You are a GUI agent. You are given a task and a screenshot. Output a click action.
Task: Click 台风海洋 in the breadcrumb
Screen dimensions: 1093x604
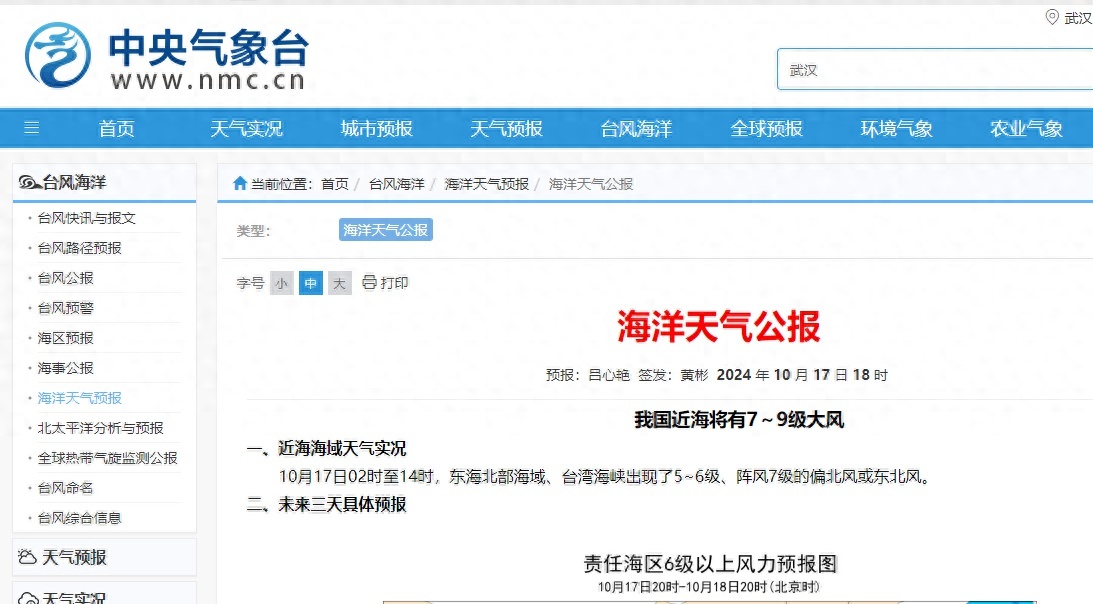[397, 184]
